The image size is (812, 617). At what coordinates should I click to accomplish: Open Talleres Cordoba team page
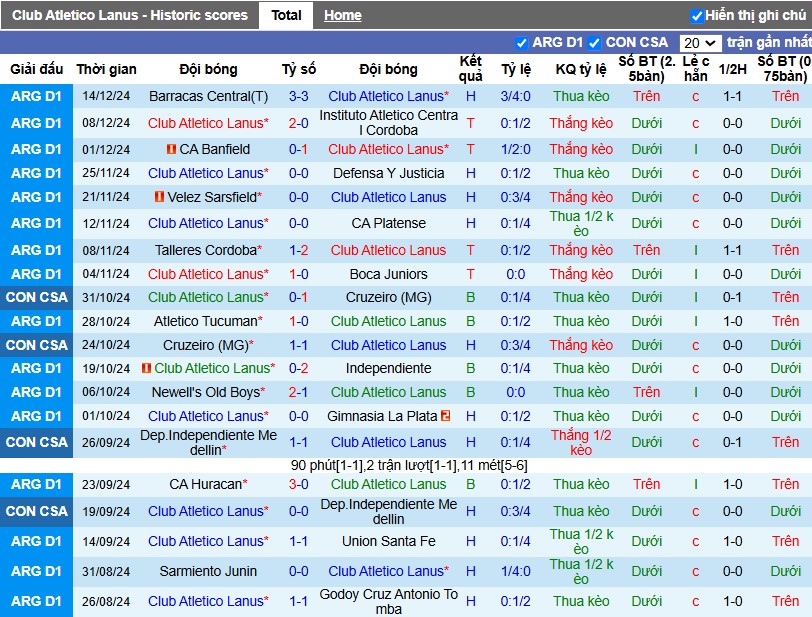[208, 250]
